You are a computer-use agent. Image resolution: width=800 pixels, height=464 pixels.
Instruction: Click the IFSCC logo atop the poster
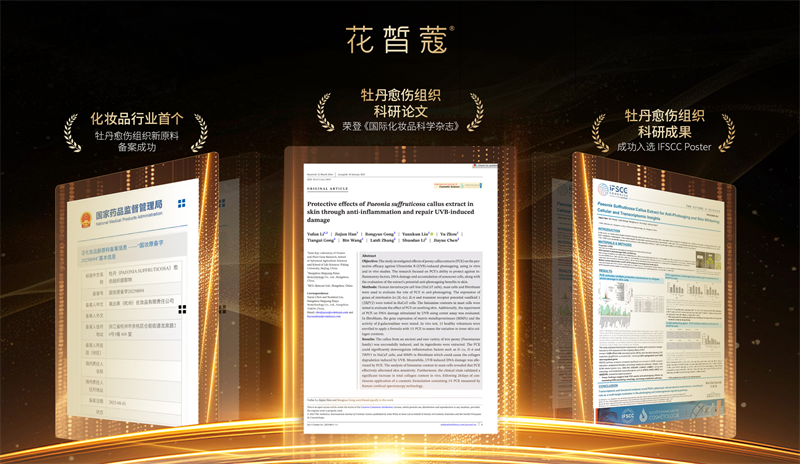[612, 190]
